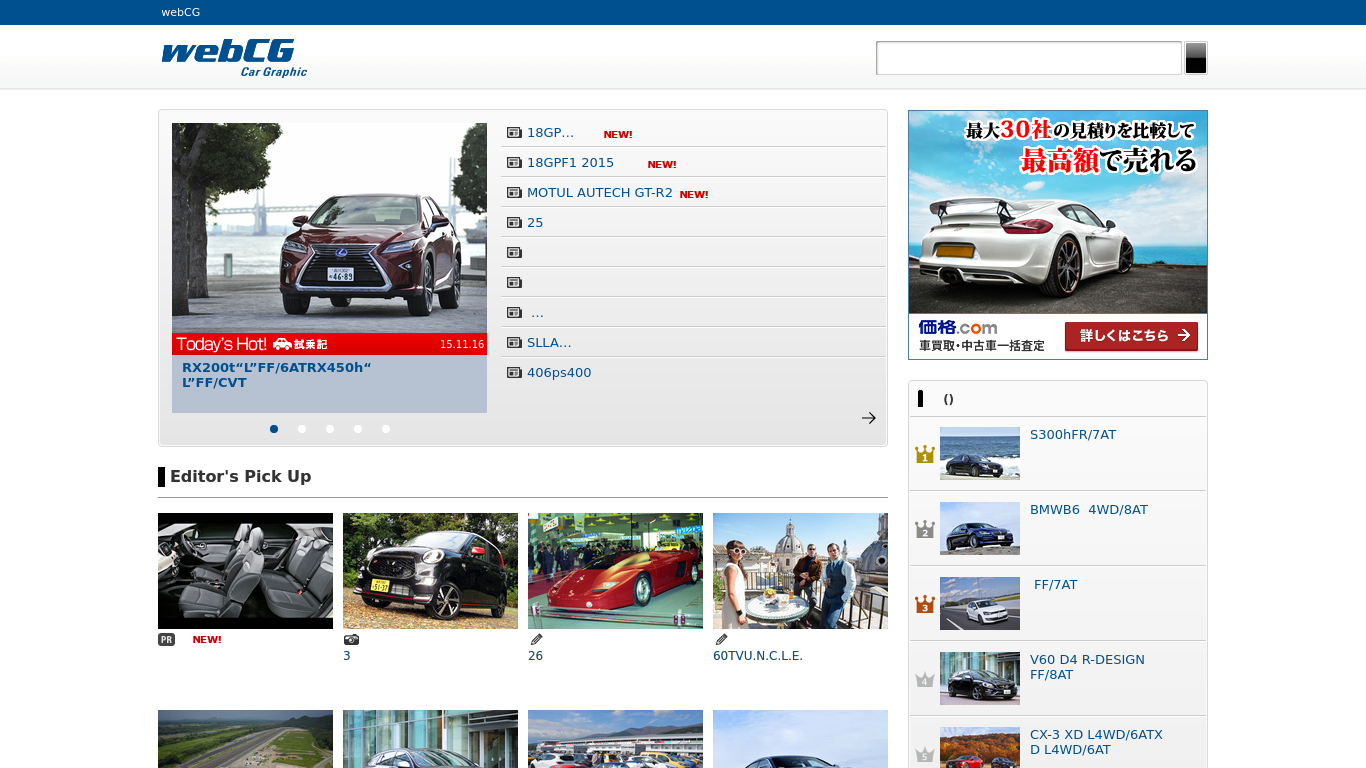
Task: Open U.N.C.L.E. movie cast thumbnail
Action: (x=800, y=571)
